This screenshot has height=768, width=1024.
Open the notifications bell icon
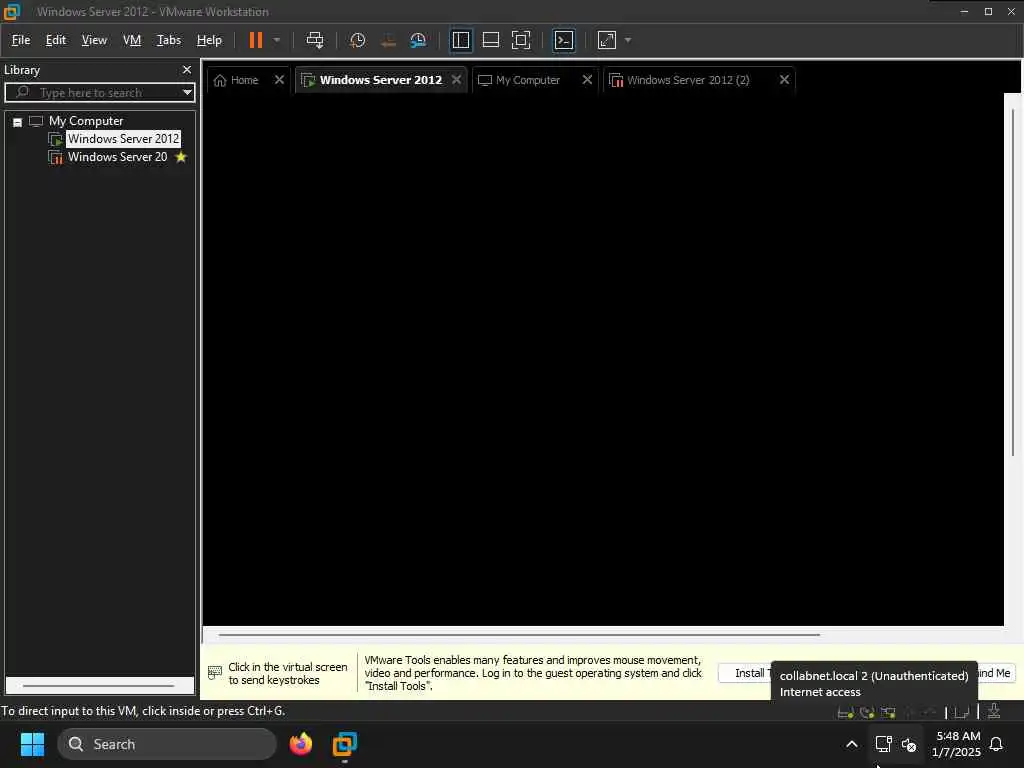coord(996,744)
